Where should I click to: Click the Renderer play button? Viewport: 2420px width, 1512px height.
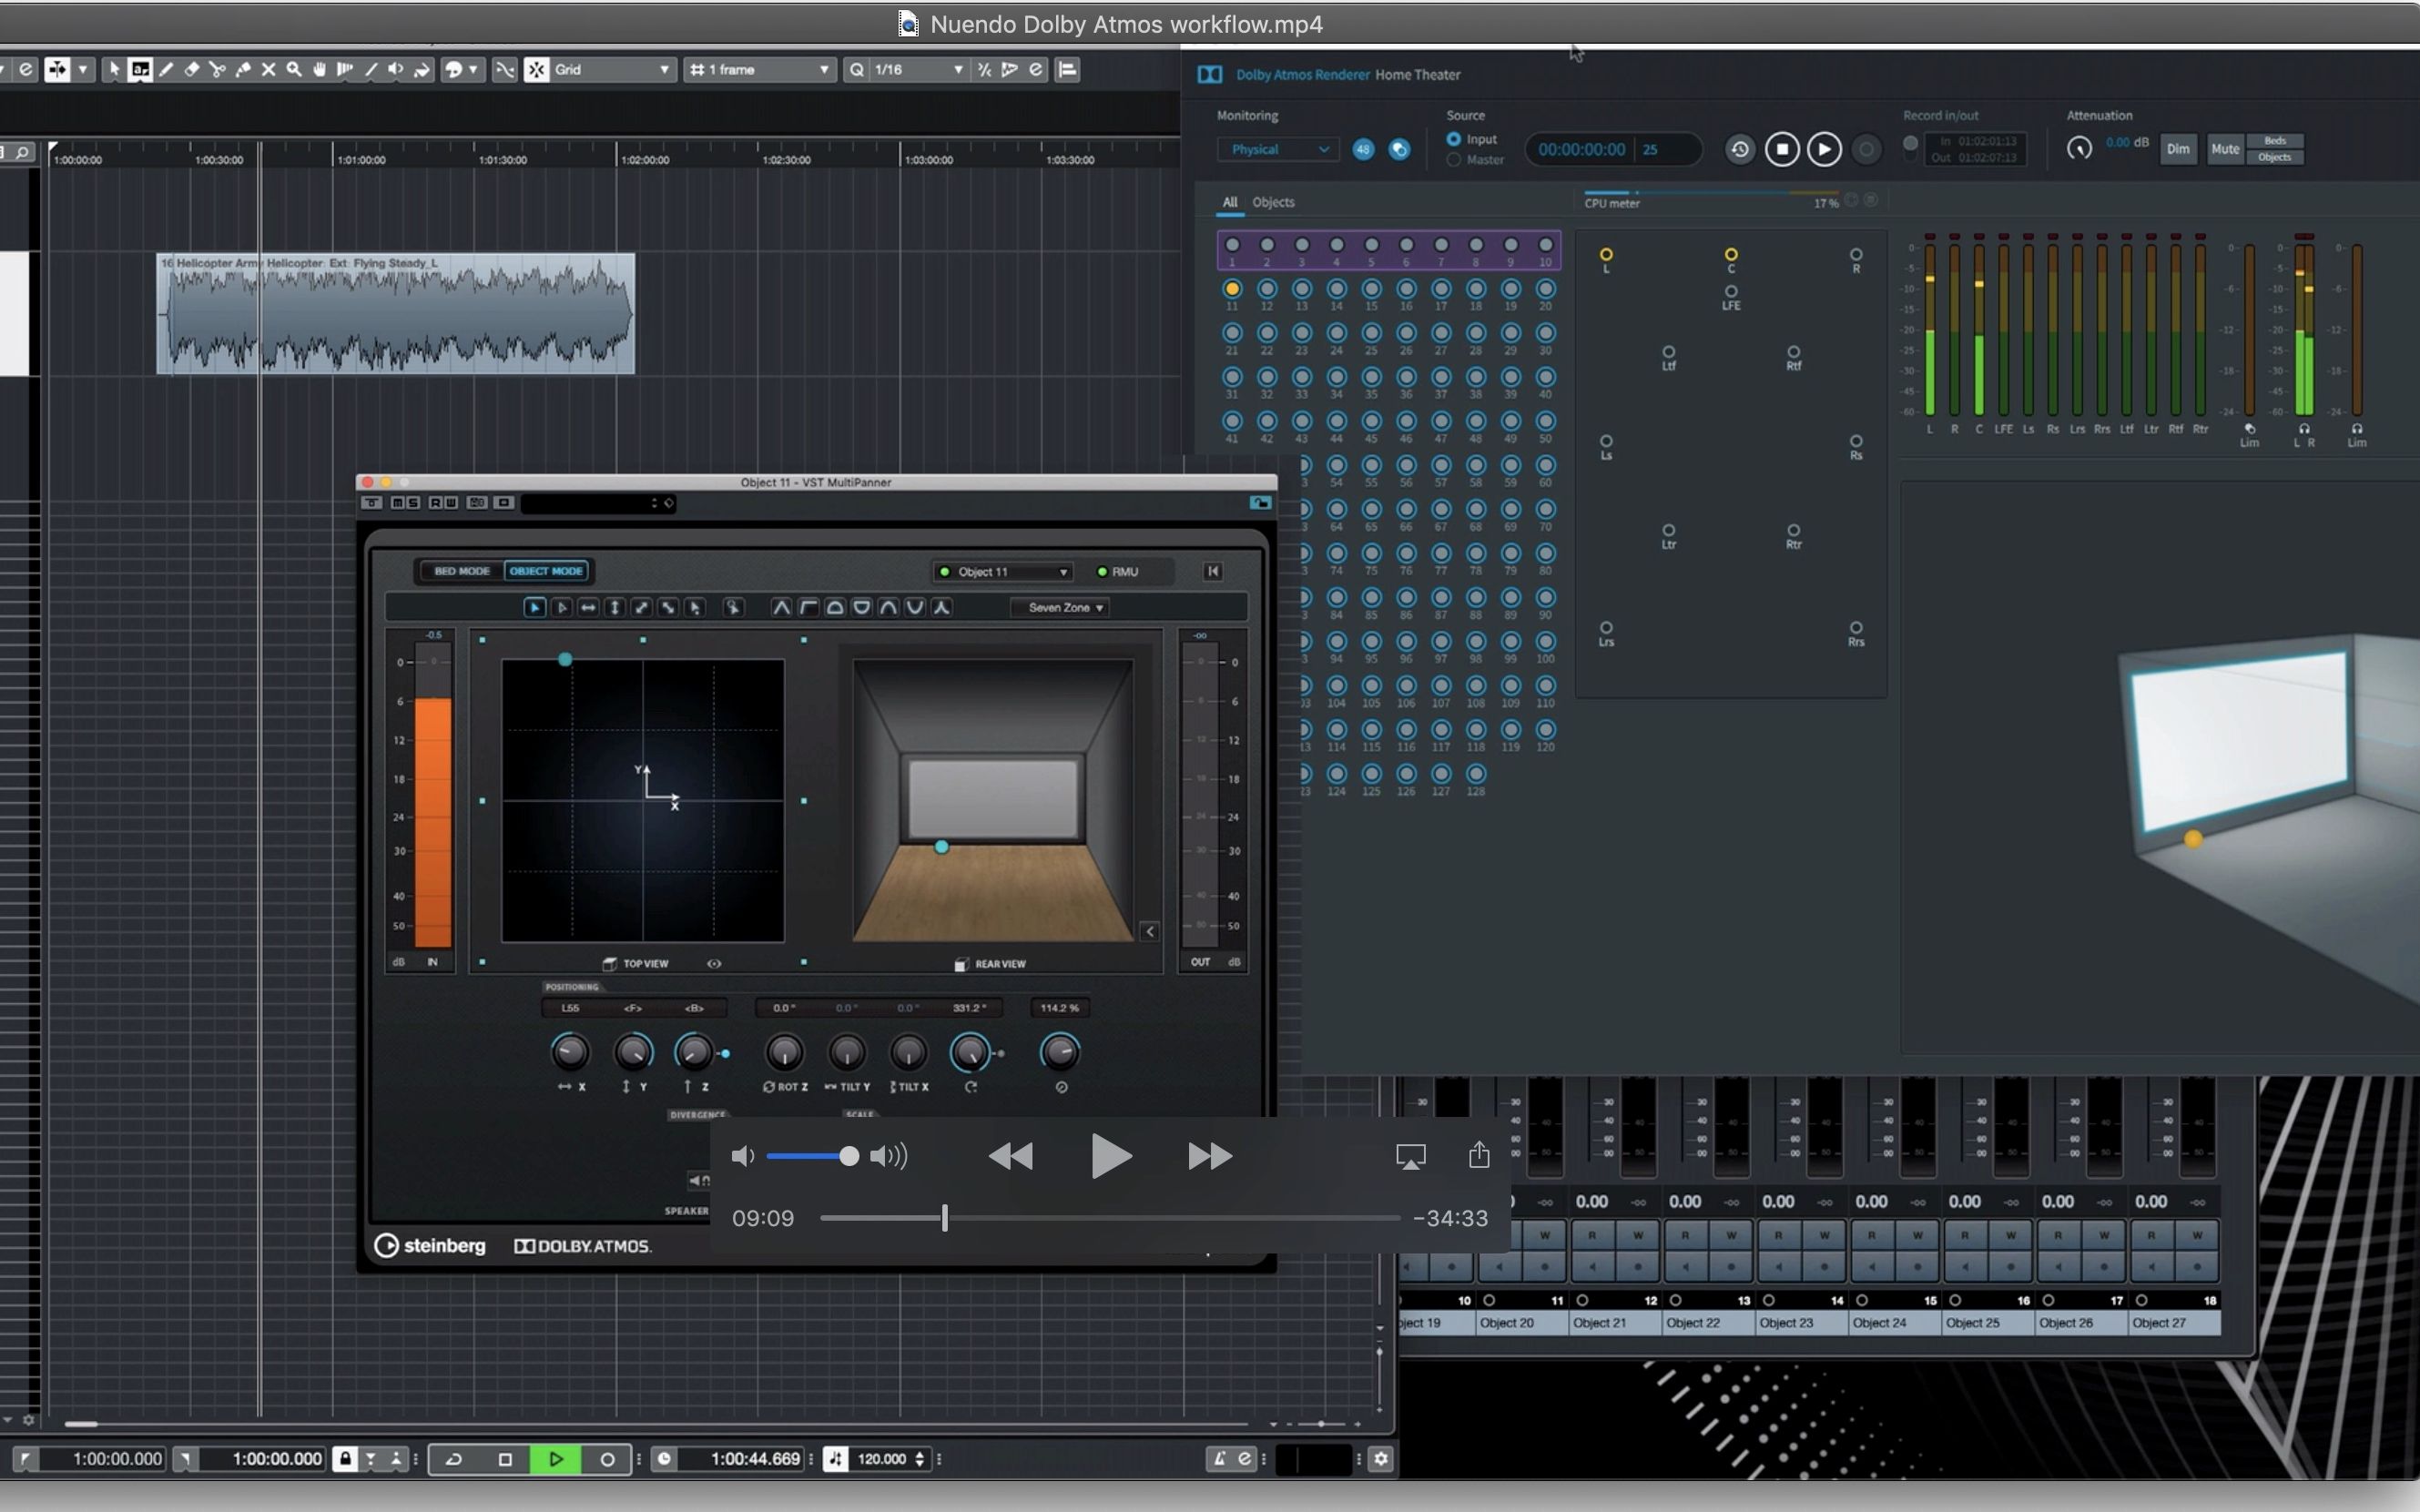tap(1824, 149)
